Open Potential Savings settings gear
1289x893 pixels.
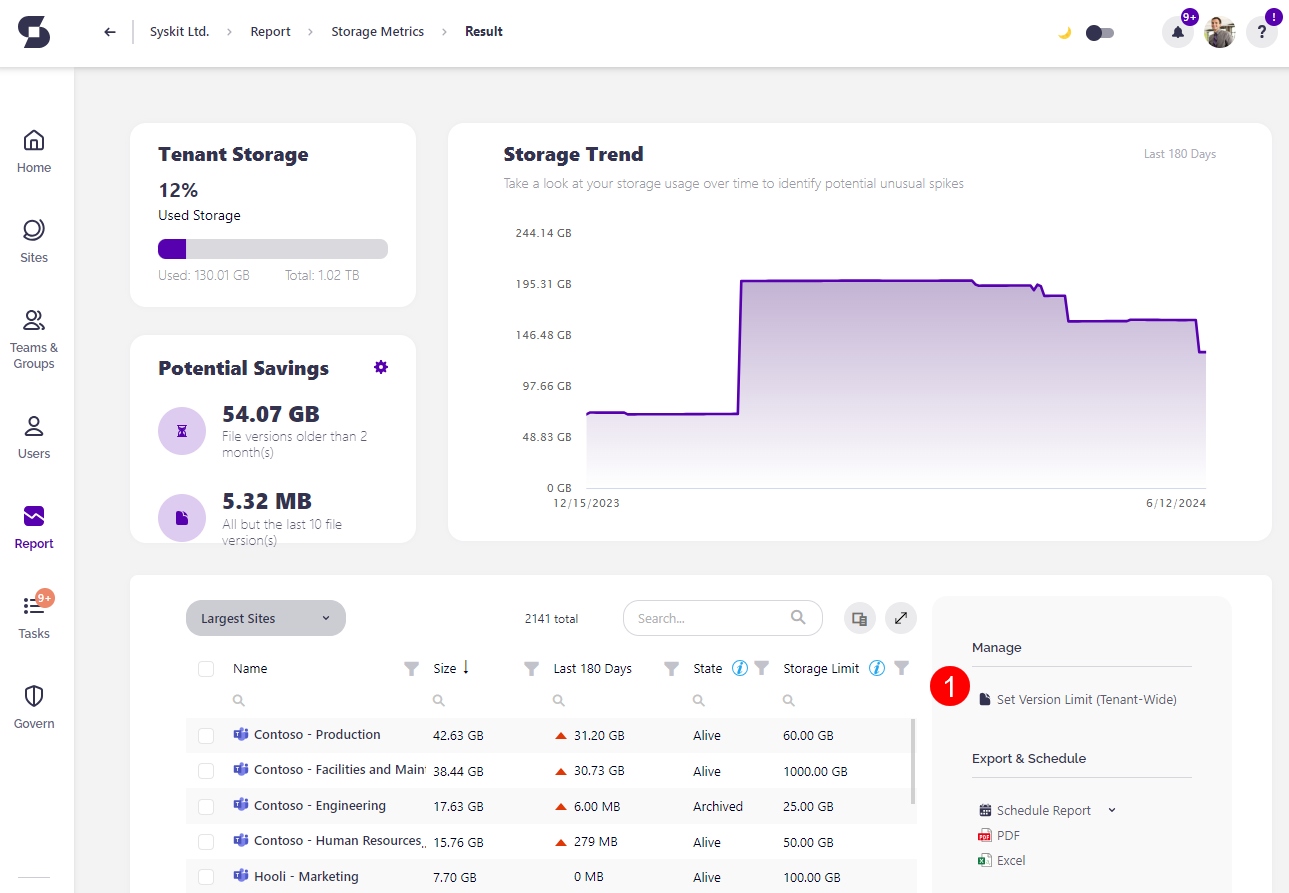(381, 367)
